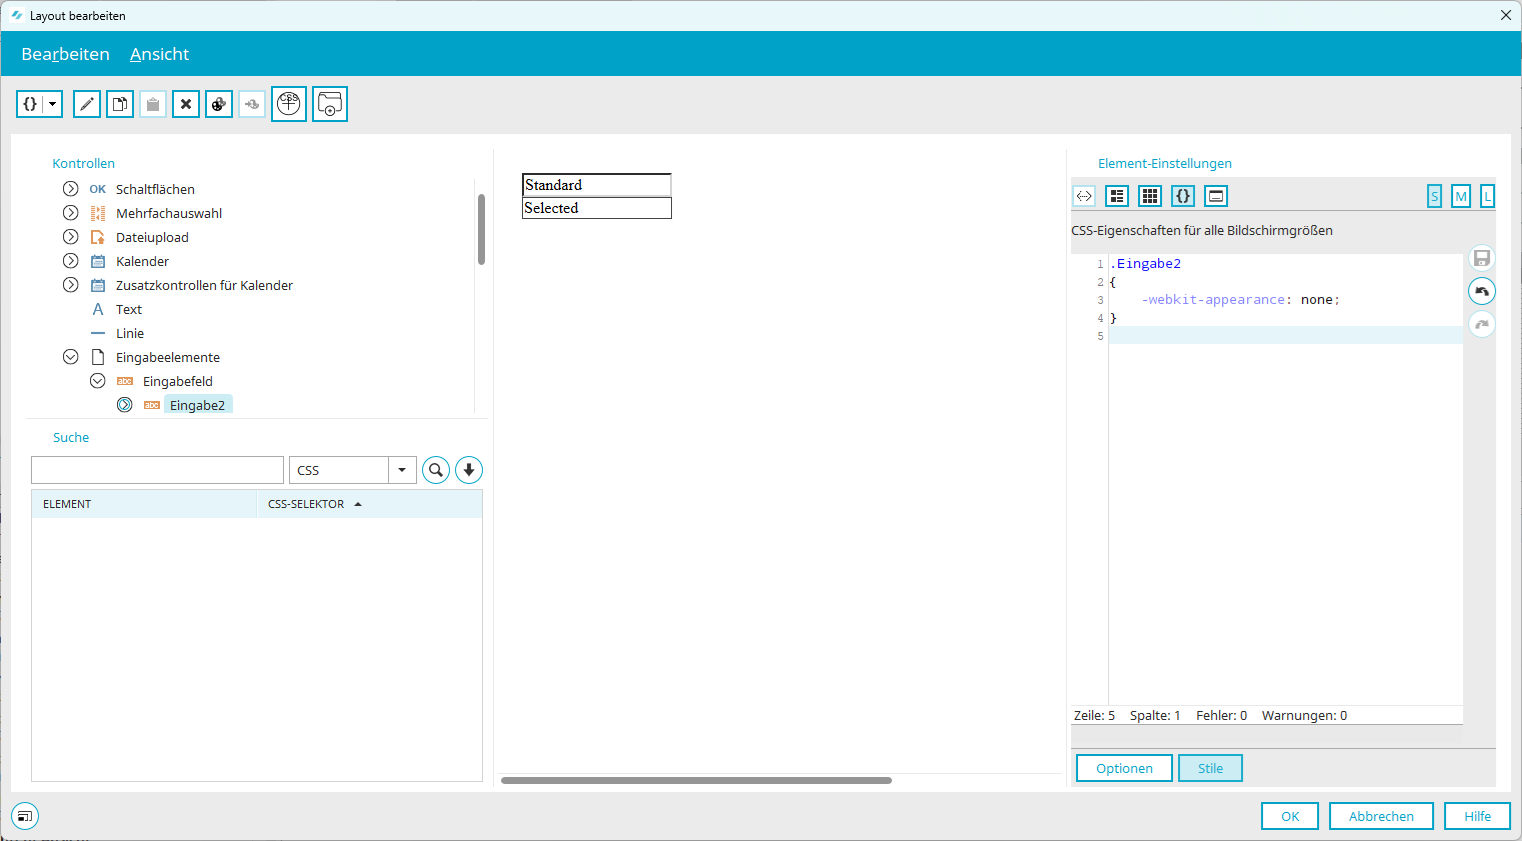
Task: Toggle the S screen size button
Action: 1434,197
